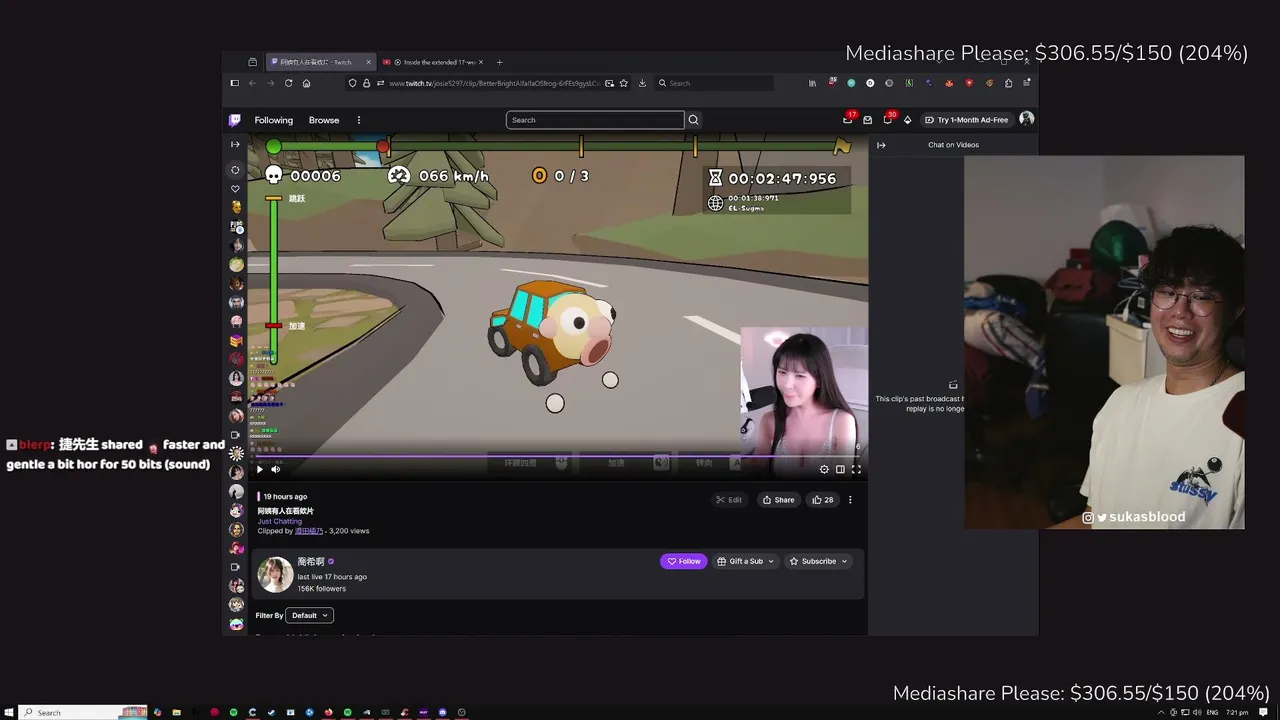Viewport: 1280px width, 720px height.
Task: Like the clip with 28 thumbs up
Action: (x=823, y=500)
